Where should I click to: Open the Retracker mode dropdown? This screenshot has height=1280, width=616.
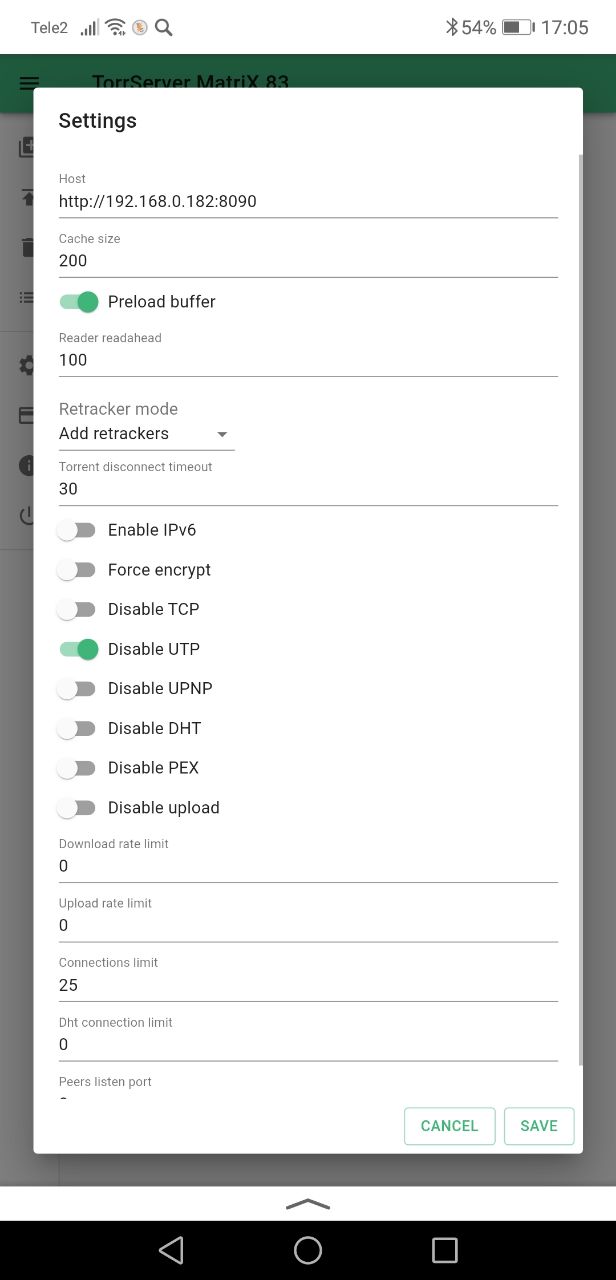[146, 434]
